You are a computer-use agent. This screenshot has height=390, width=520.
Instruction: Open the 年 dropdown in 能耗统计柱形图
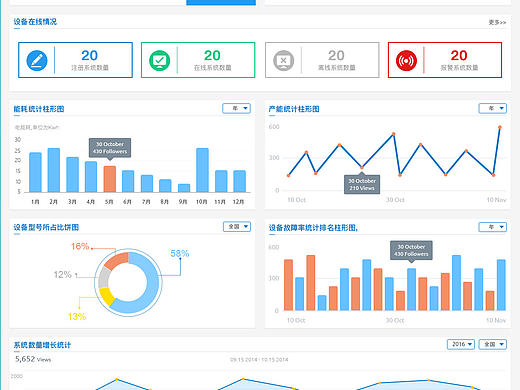pyautogui.click(x=236, y=108)
